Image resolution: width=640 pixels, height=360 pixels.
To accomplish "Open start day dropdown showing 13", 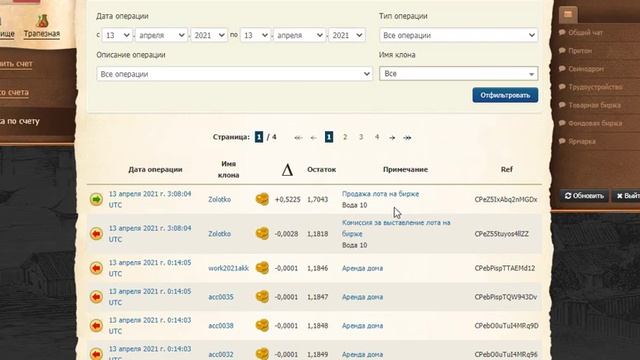I will pyautogui.click(x=117, y=35).
